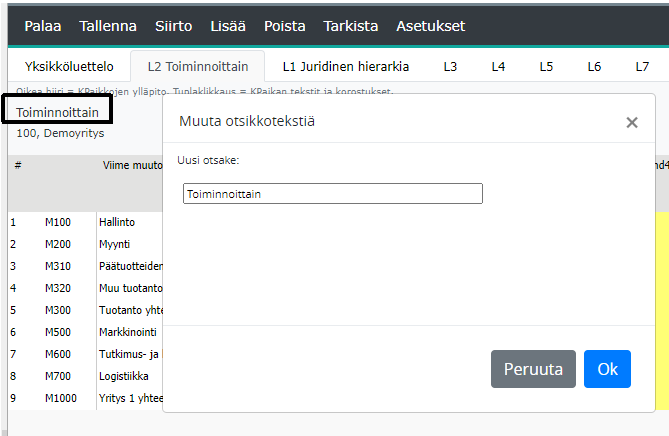The image size is (669, 436).
Task: Close the Muuta otsikkotekstiä dialog
Action: coord(631,122)
